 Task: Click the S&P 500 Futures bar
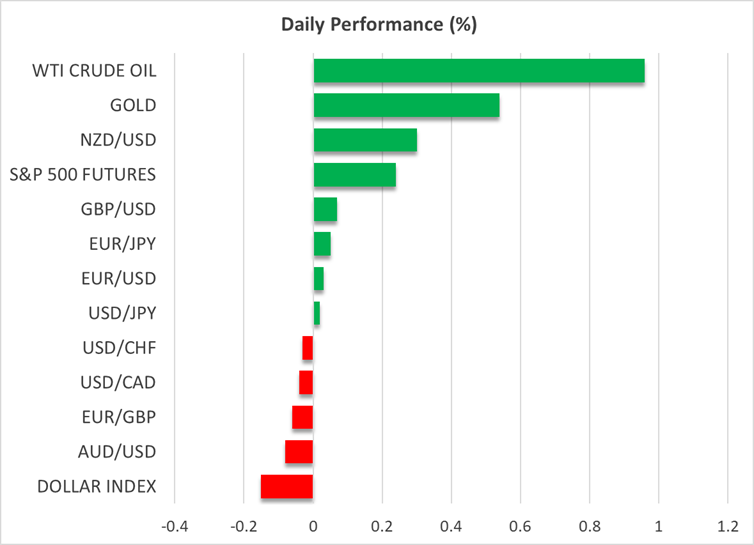point(354,175)
